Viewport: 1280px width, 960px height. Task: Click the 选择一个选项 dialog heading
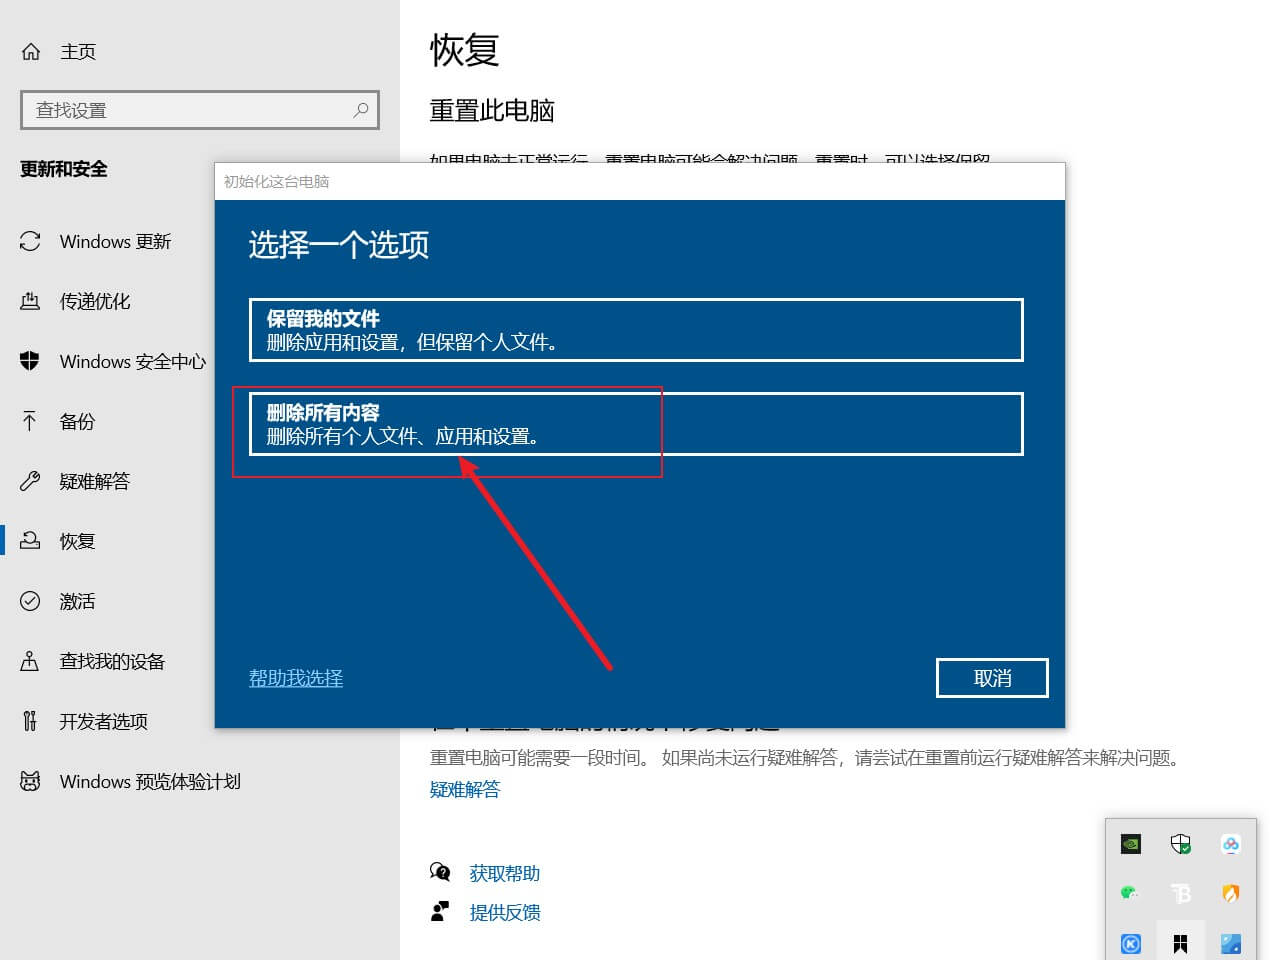pyautogui.click(x=339, y=244)
